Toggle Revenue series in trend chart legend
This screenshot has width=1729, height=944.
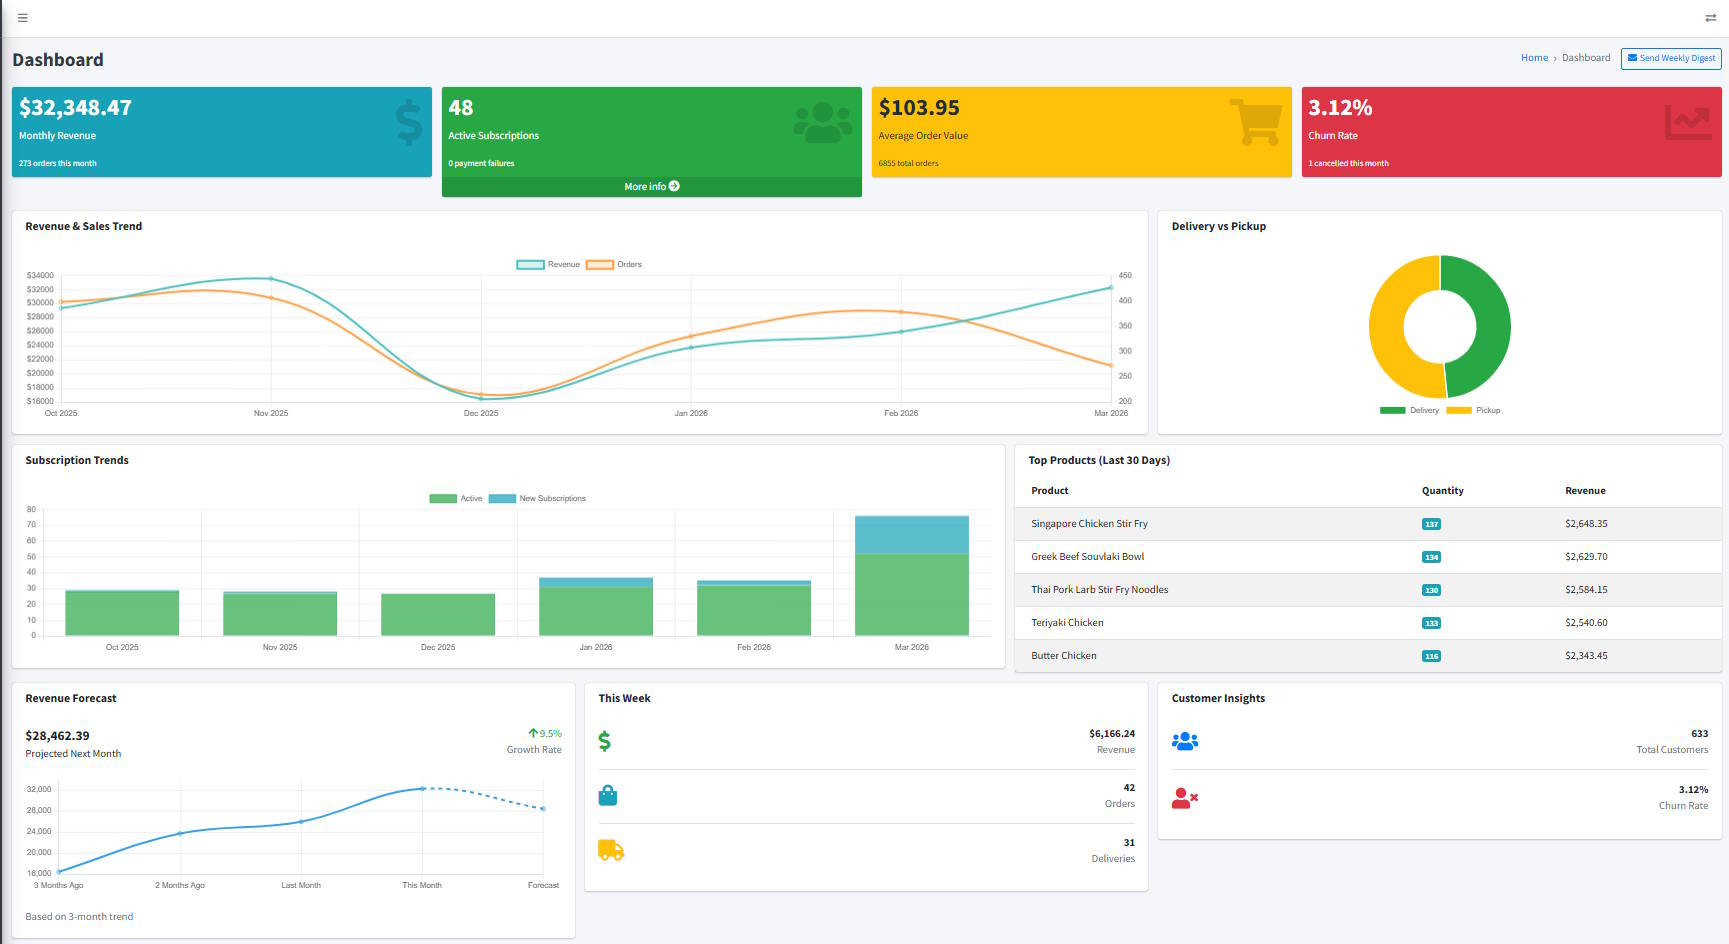(x=548, y=265)
